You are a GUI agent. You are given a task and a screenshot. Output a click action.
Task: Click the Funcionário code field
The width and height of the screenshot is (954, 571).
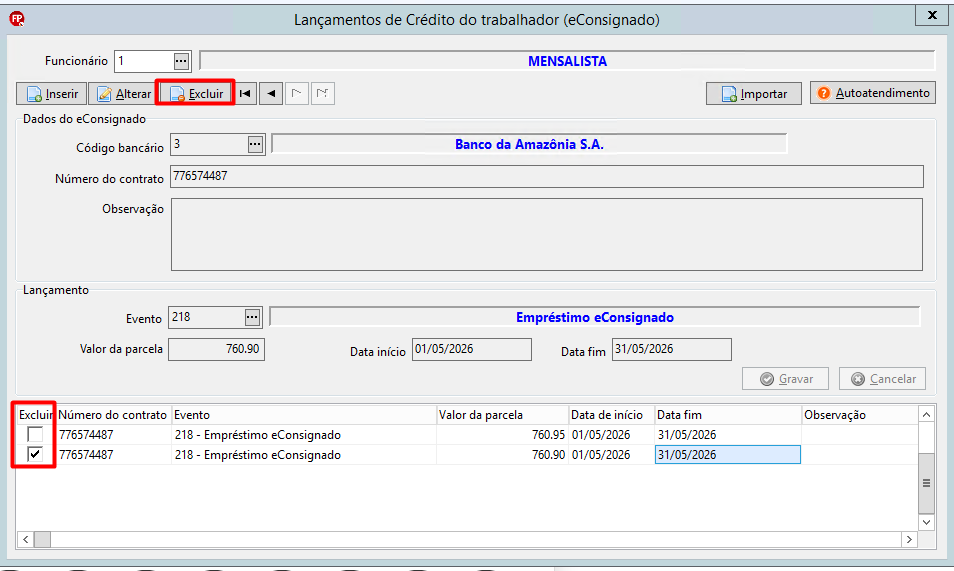pos(144,61)
